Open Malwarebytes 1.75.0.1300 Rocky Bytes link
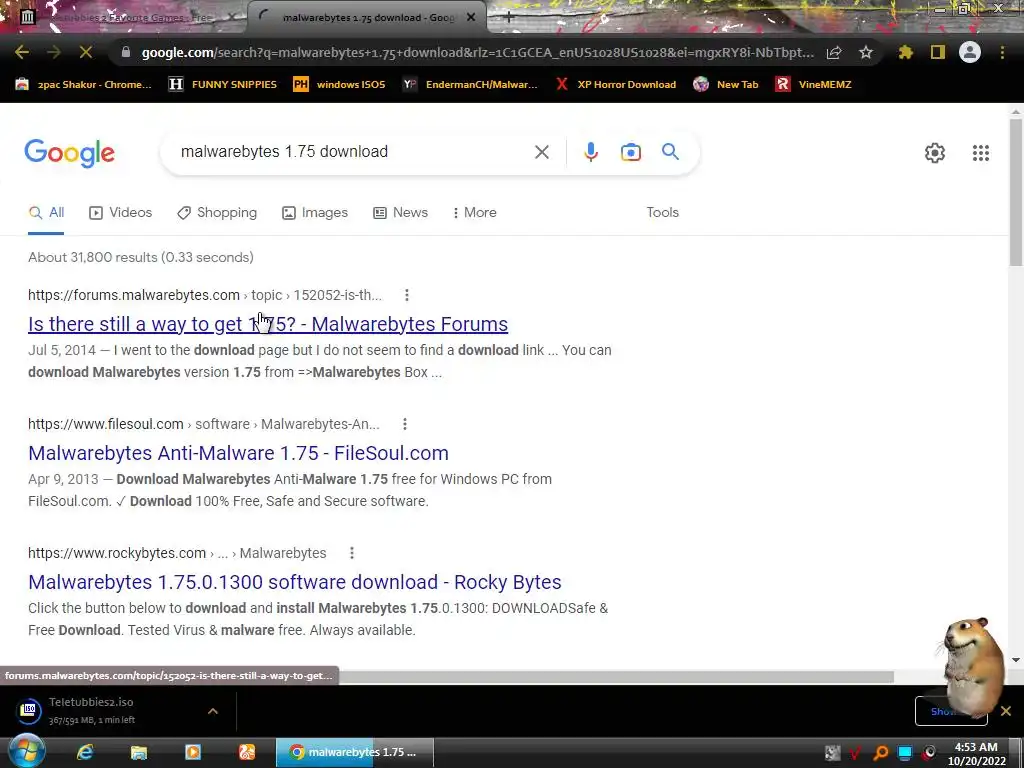The width and height of the screenshot is (1024, 768). pyautogui.click(x=295, y=582)
